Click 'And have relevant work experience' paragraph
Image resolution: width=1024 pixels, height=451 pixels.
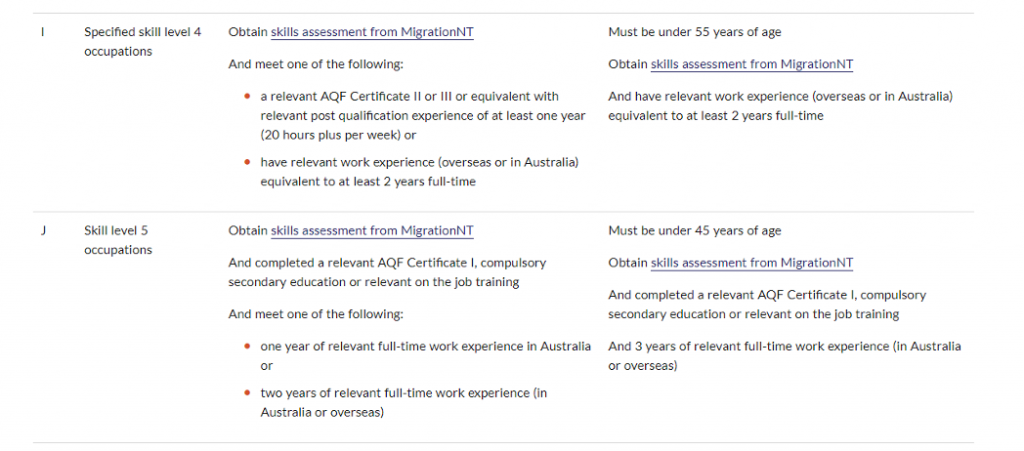coord(780,106)
